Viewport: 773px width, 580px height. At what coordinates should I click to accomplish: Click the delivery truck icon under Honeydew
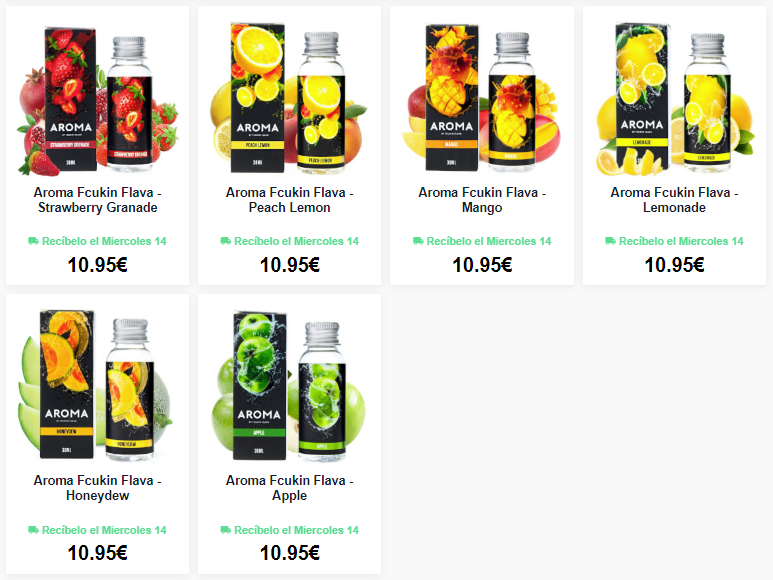33,530
